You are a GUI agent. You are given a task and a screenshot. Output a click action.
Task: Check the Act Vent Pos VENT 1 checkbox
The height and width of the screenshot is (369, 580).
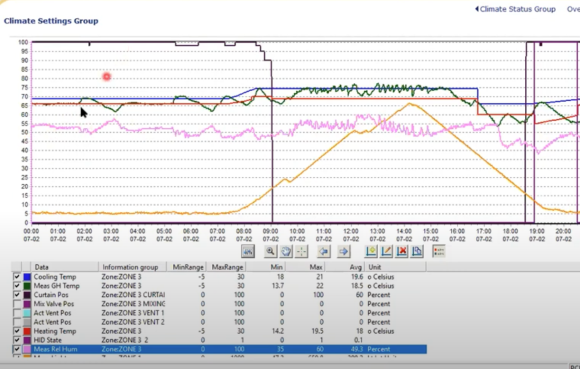17,313
